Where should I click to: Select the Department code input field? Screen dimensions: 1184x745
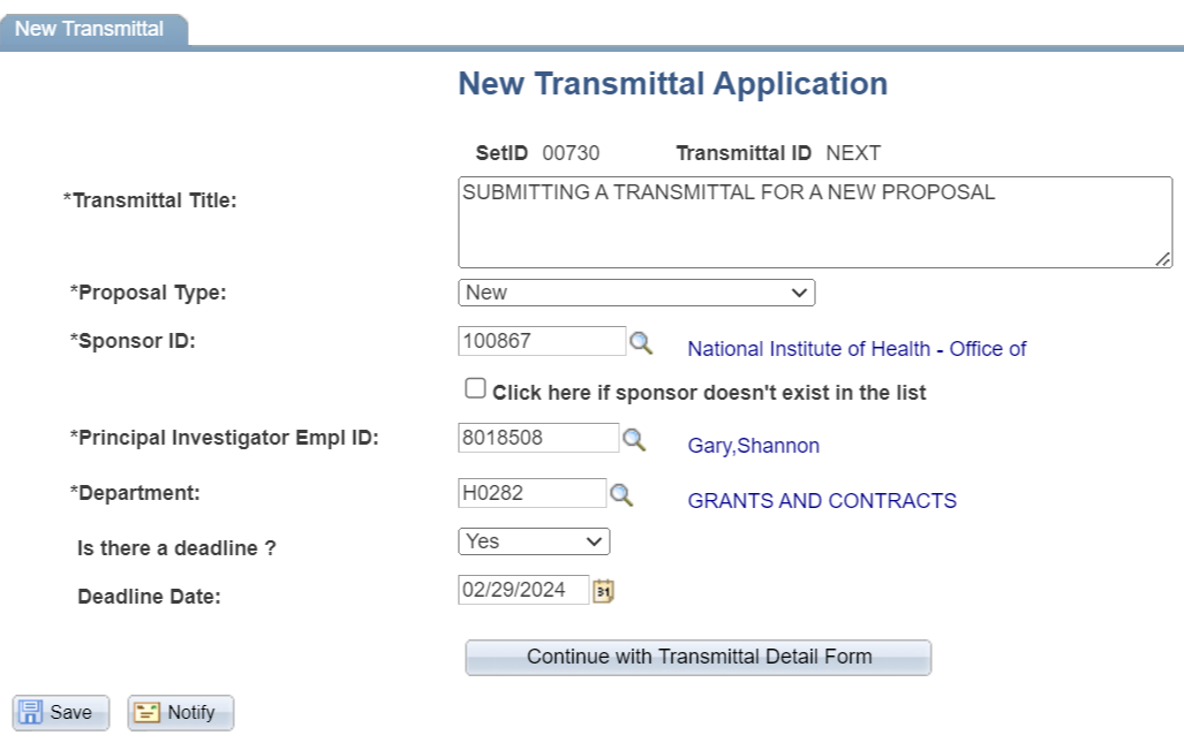click(531, 493)
